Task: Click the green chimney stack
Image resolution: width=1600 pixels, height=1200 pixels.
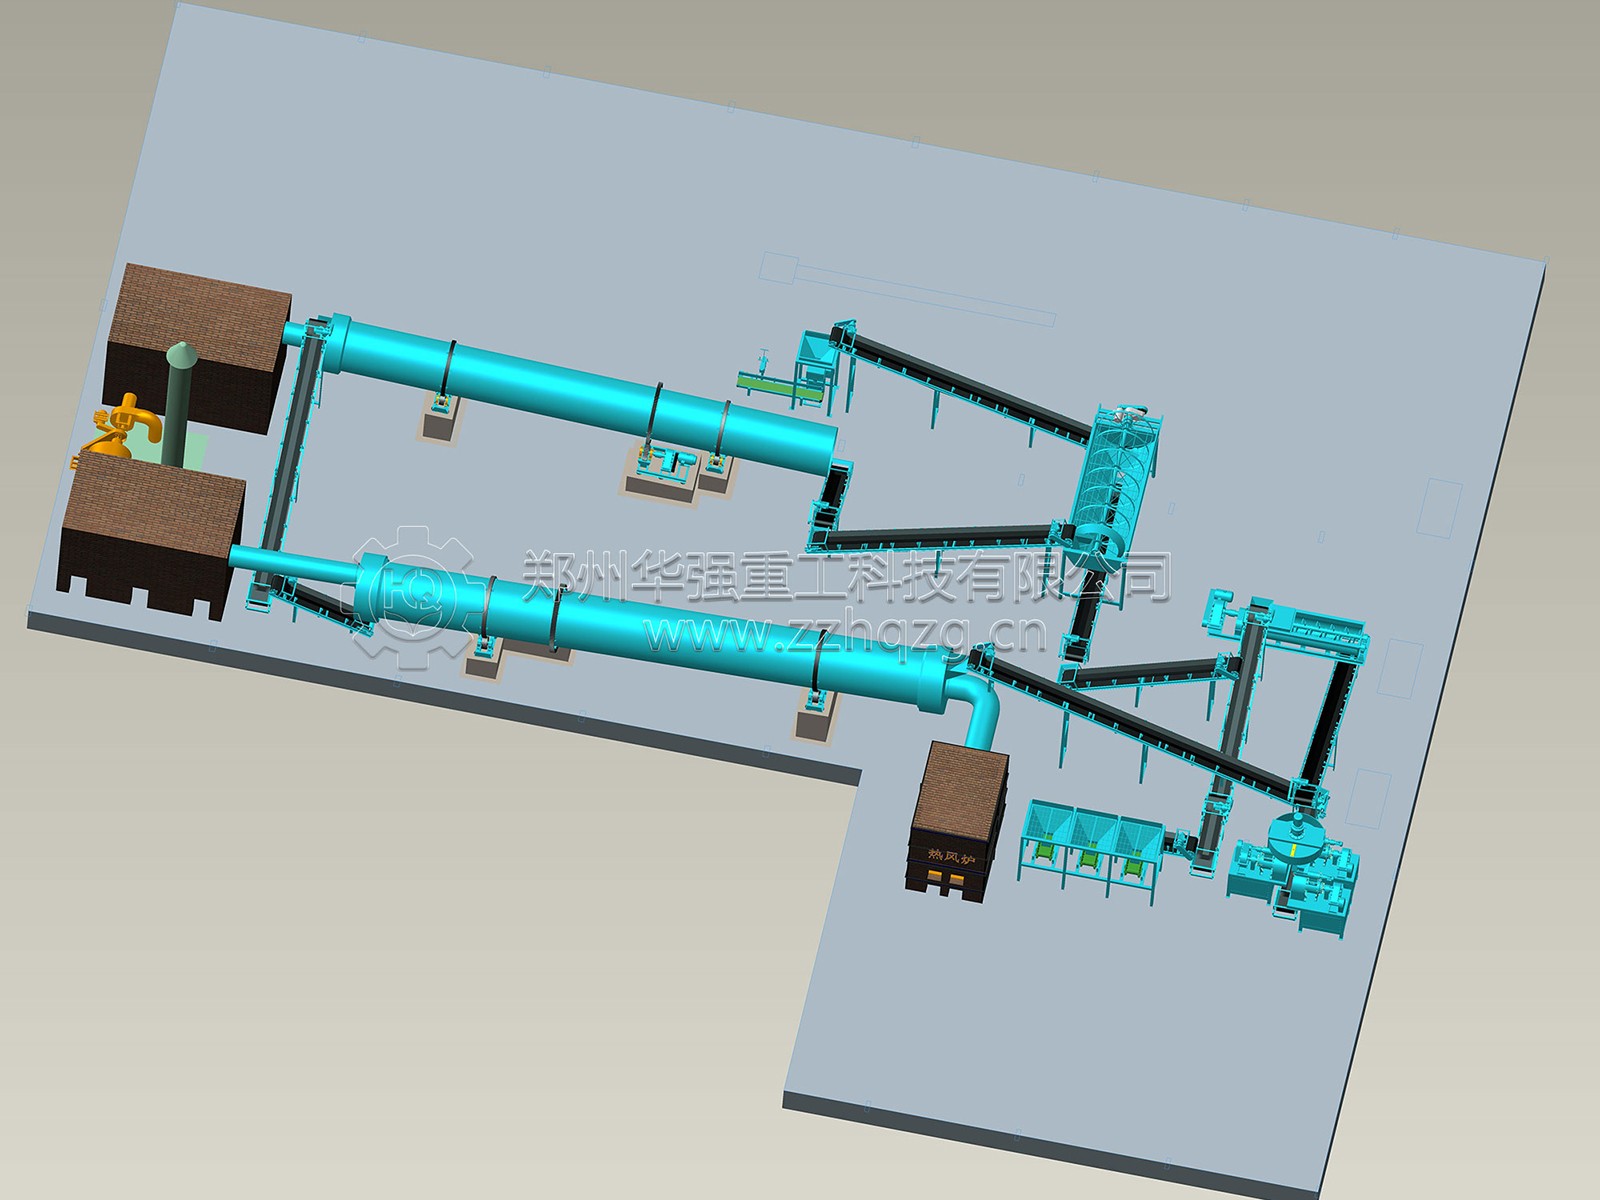Action: click(x=179, y=400)
